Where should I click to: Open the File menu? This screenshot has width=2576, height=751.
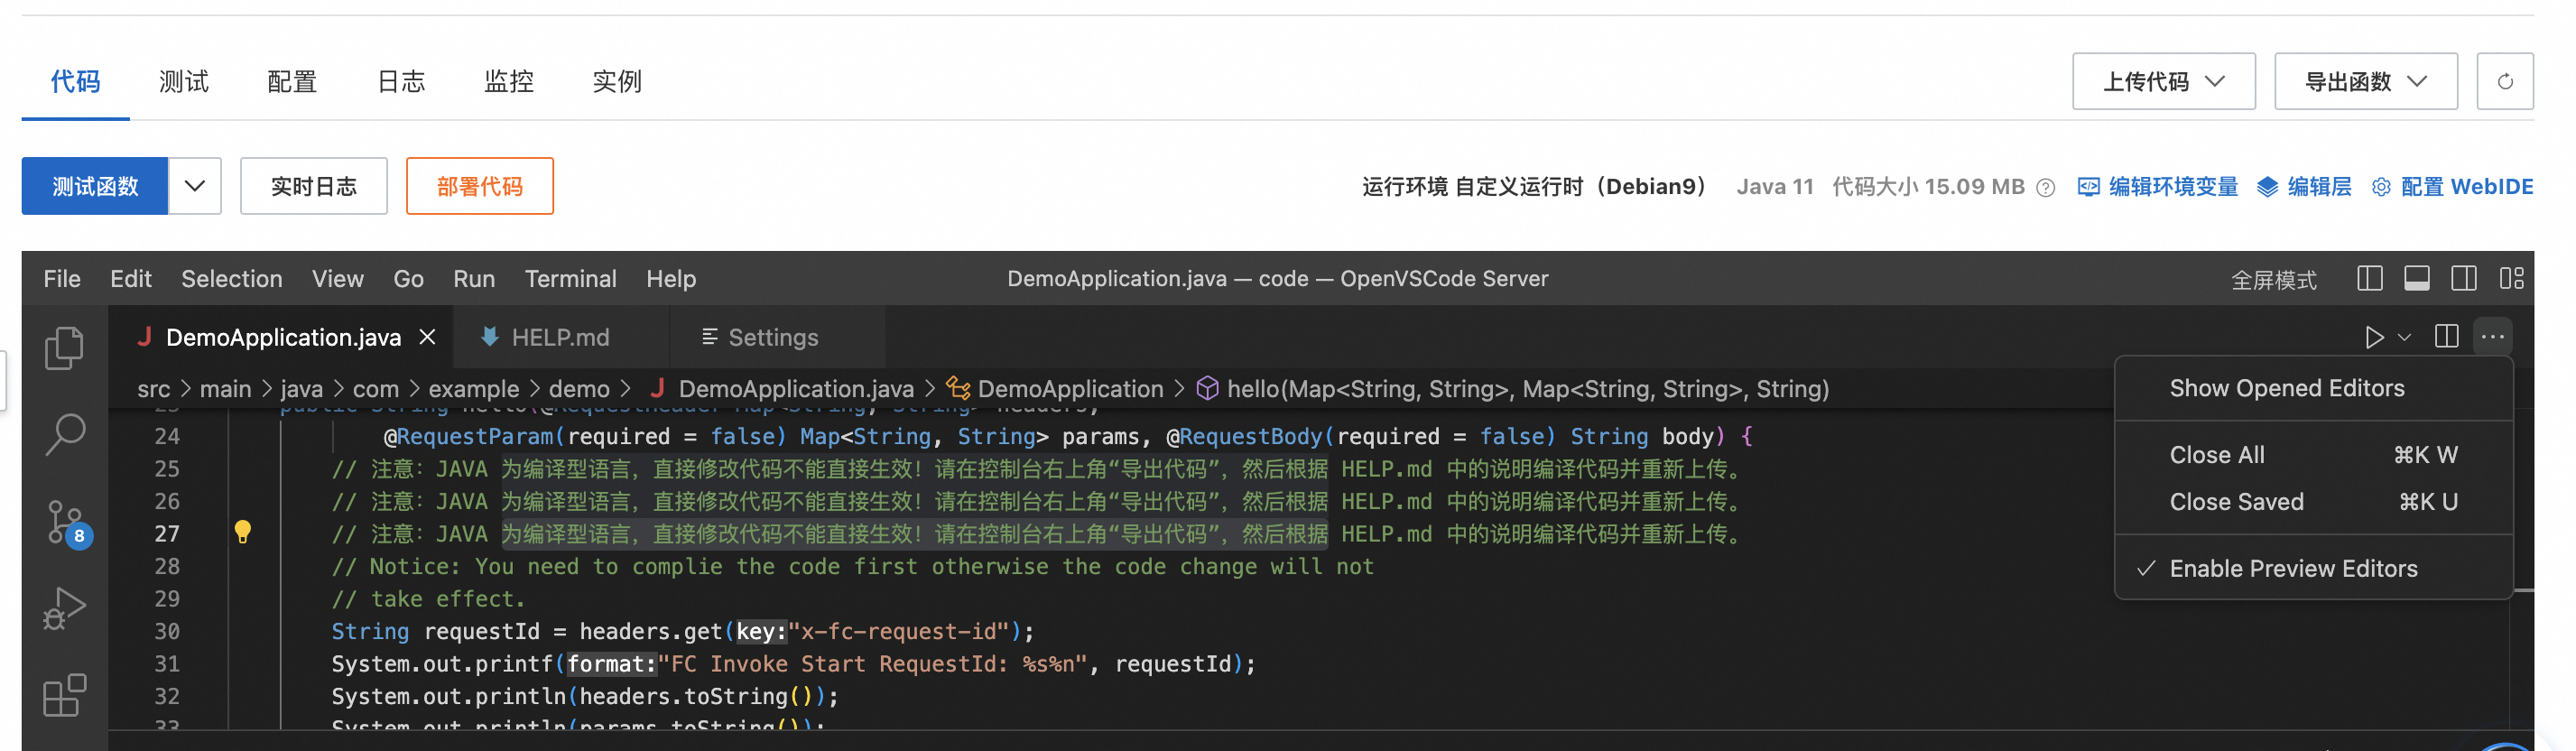click(x=62, y=278)
